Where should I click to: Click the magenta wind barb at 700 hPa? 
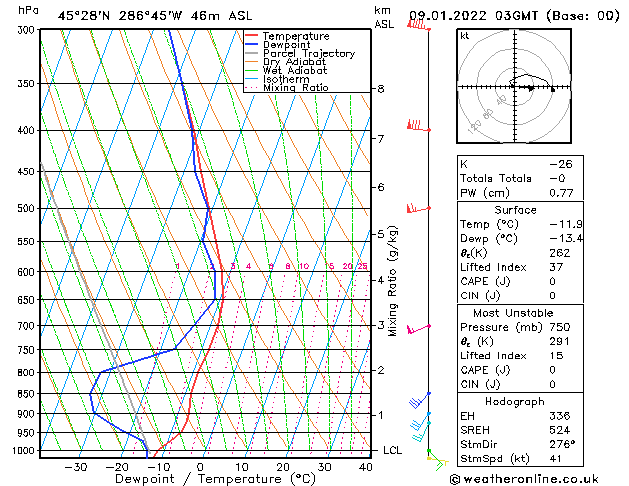click(419, 329)
